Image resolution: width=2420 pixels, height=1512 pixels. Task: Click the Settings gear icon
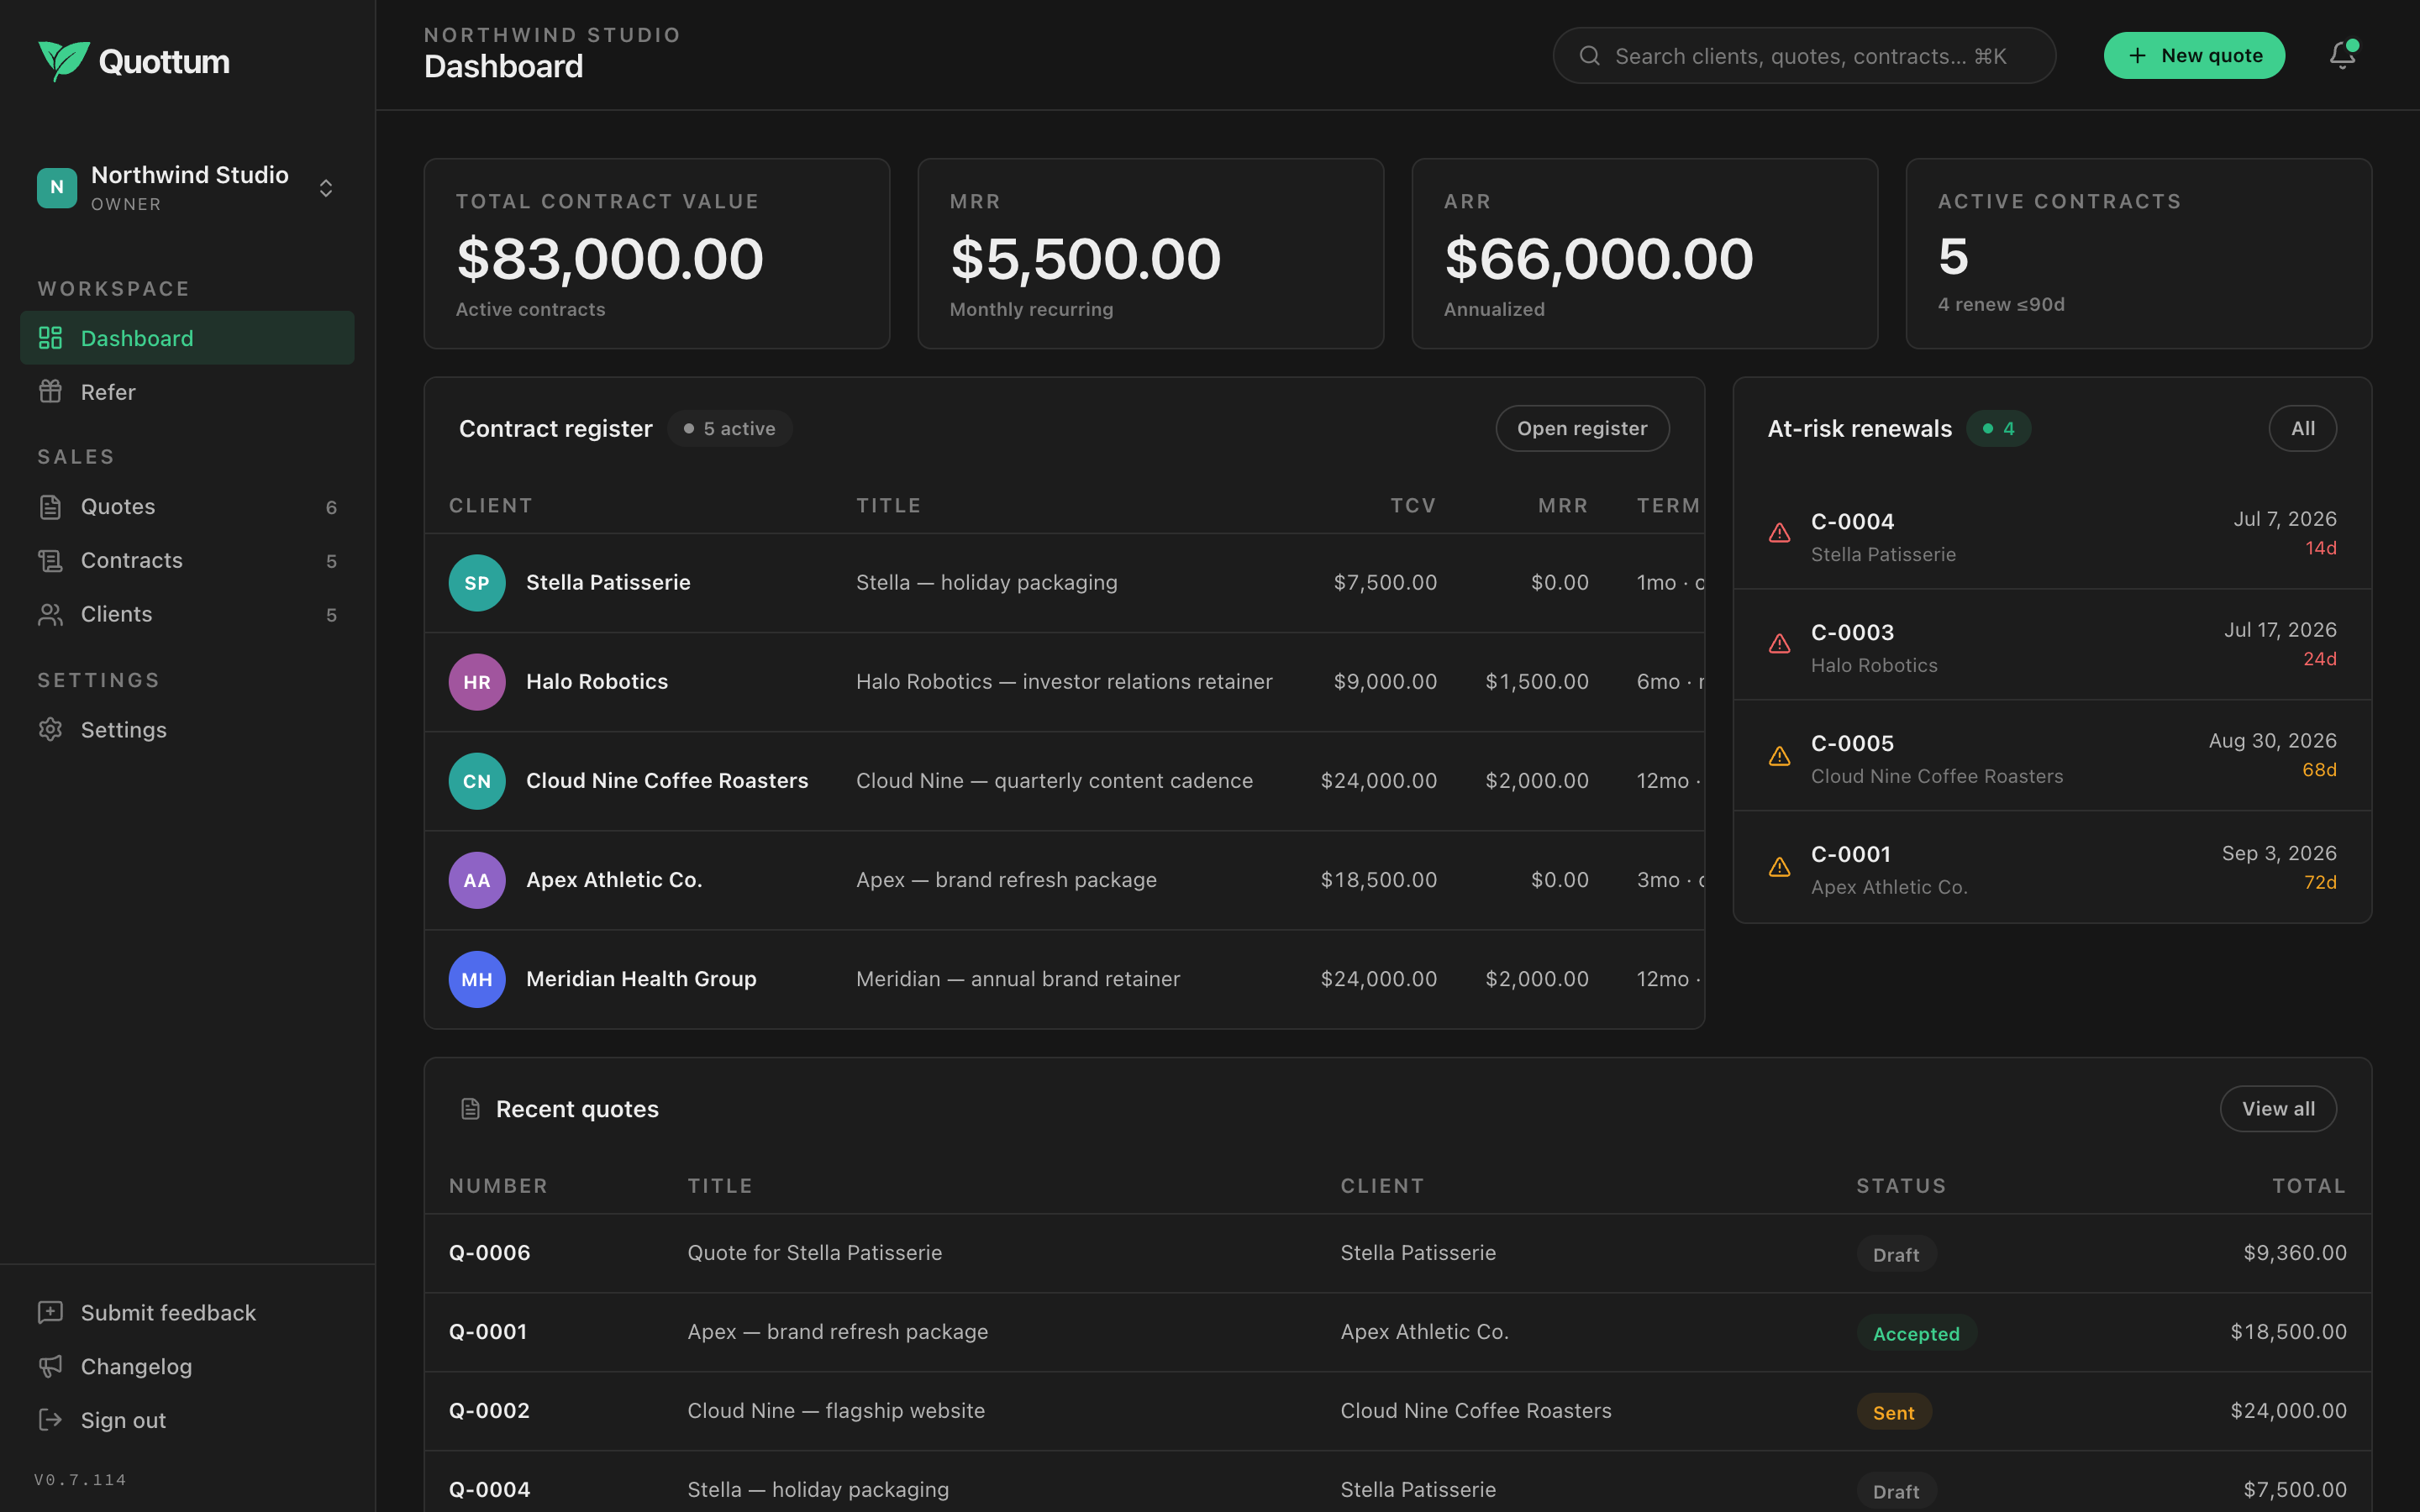tap(50, 730)
